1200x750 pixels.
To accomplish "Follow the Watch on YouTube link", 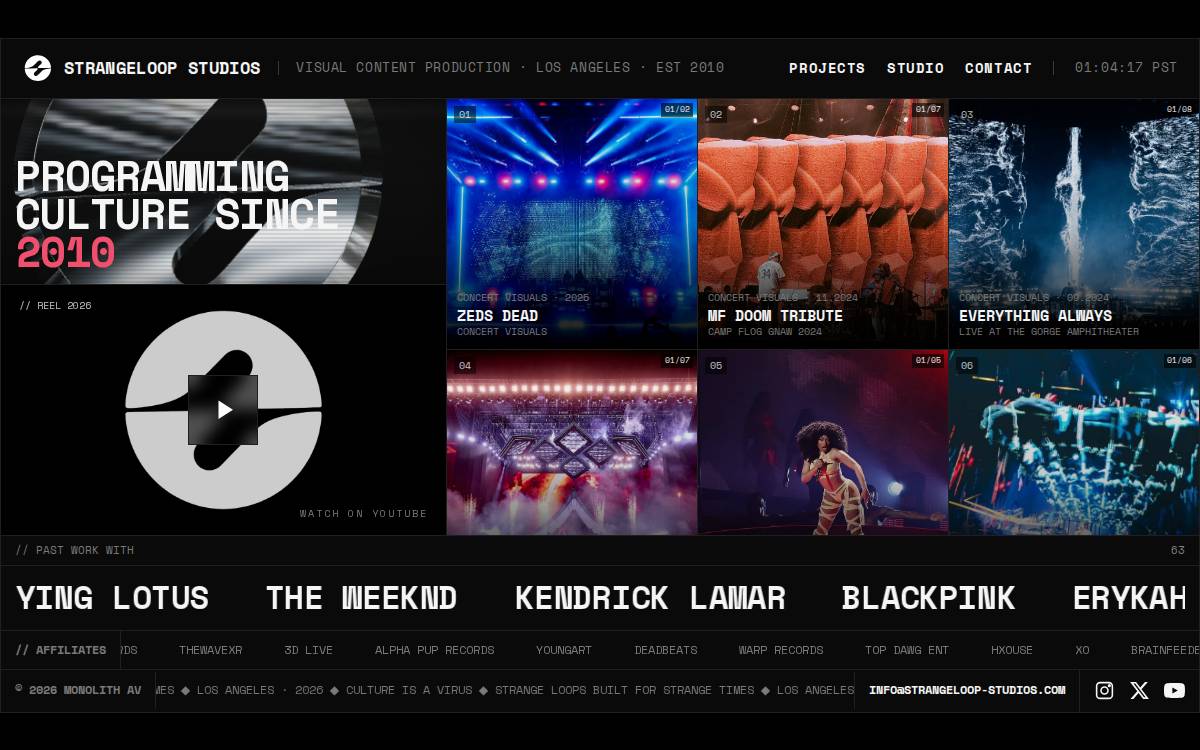I will click(x=363, y=514).
